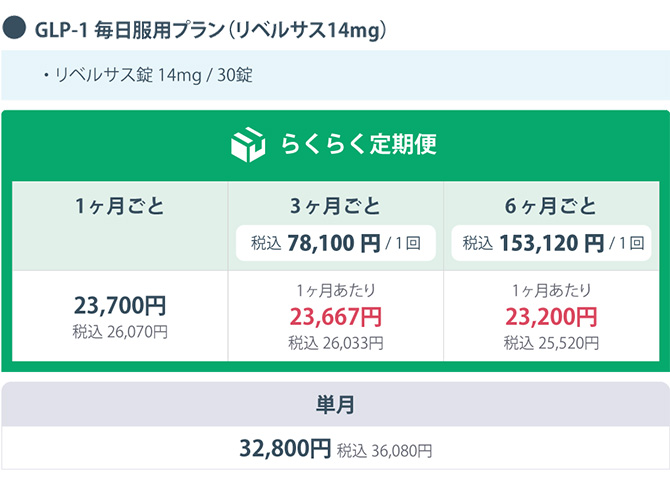Click the 税込 153,120円 / 1回 badge
The height and width of the screenshot is (483, 670).
(551, 242)
